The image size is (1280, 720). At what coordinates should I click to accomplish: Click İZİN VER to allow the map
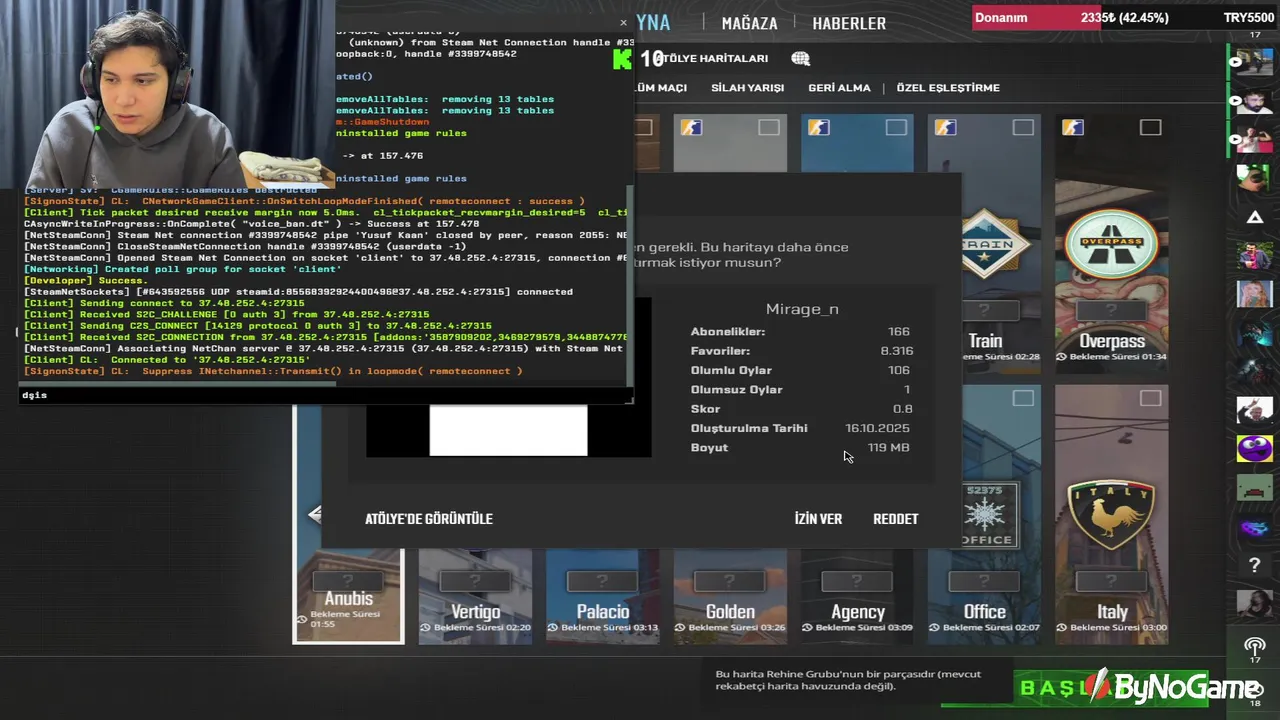(818, 518)
